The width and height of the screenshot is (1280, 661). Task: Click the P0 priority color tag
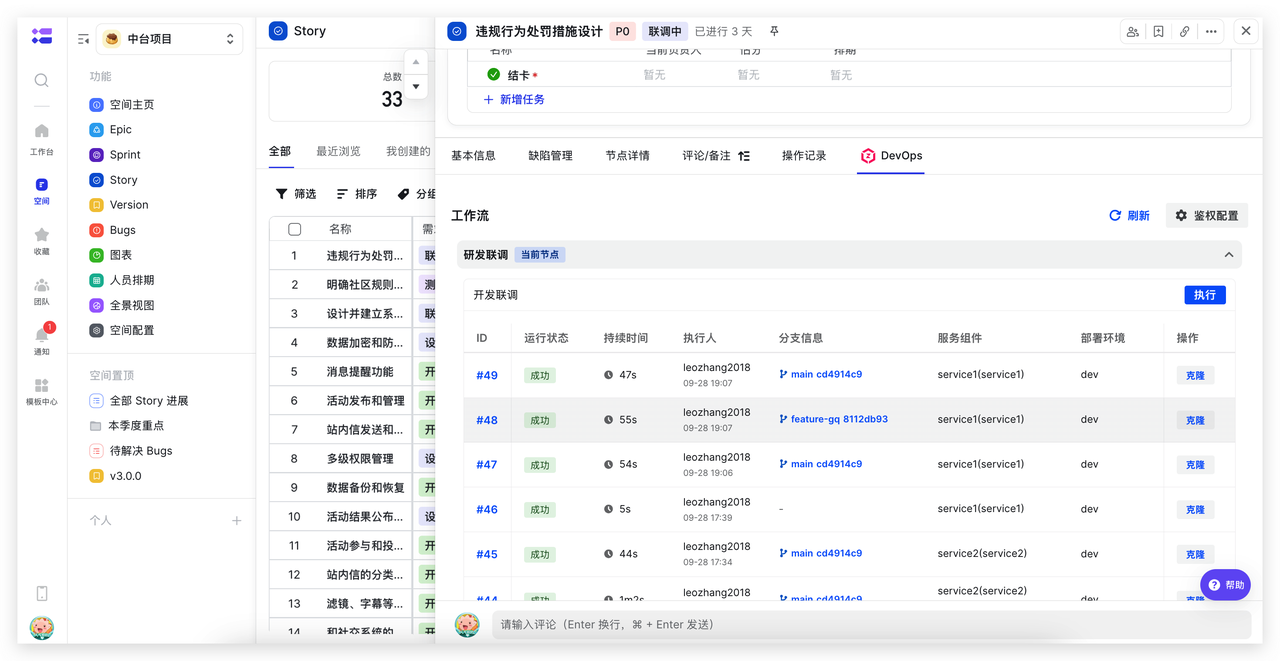click(622, 31)
